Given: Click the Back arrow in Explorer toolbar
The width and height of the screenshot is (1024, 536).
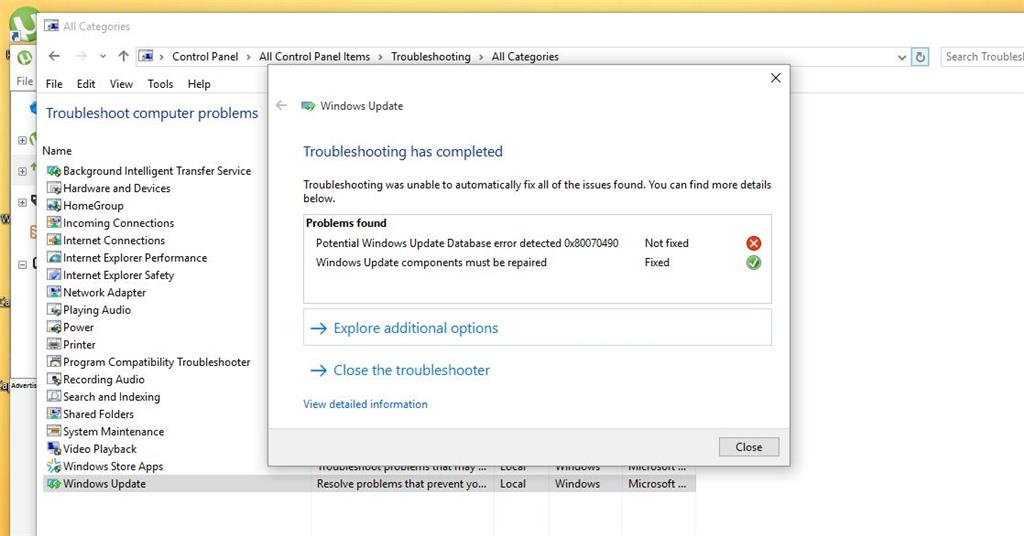Looking at the screenshot, I should [54, 57].
